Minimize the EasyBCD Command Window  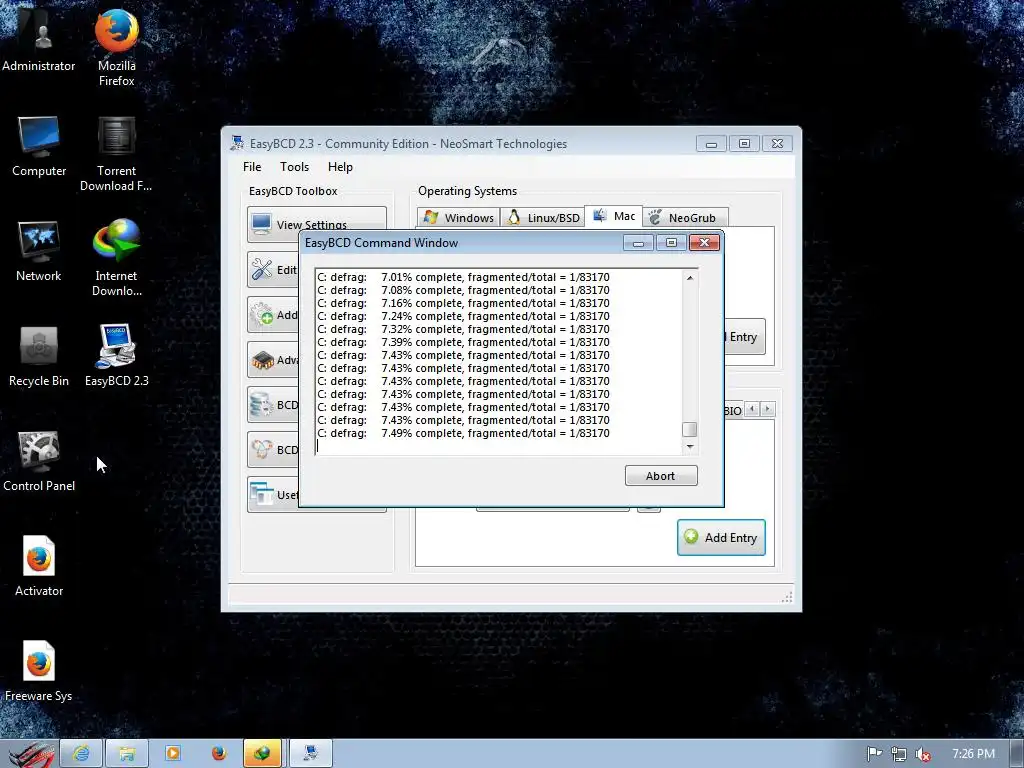pos(638,243)
